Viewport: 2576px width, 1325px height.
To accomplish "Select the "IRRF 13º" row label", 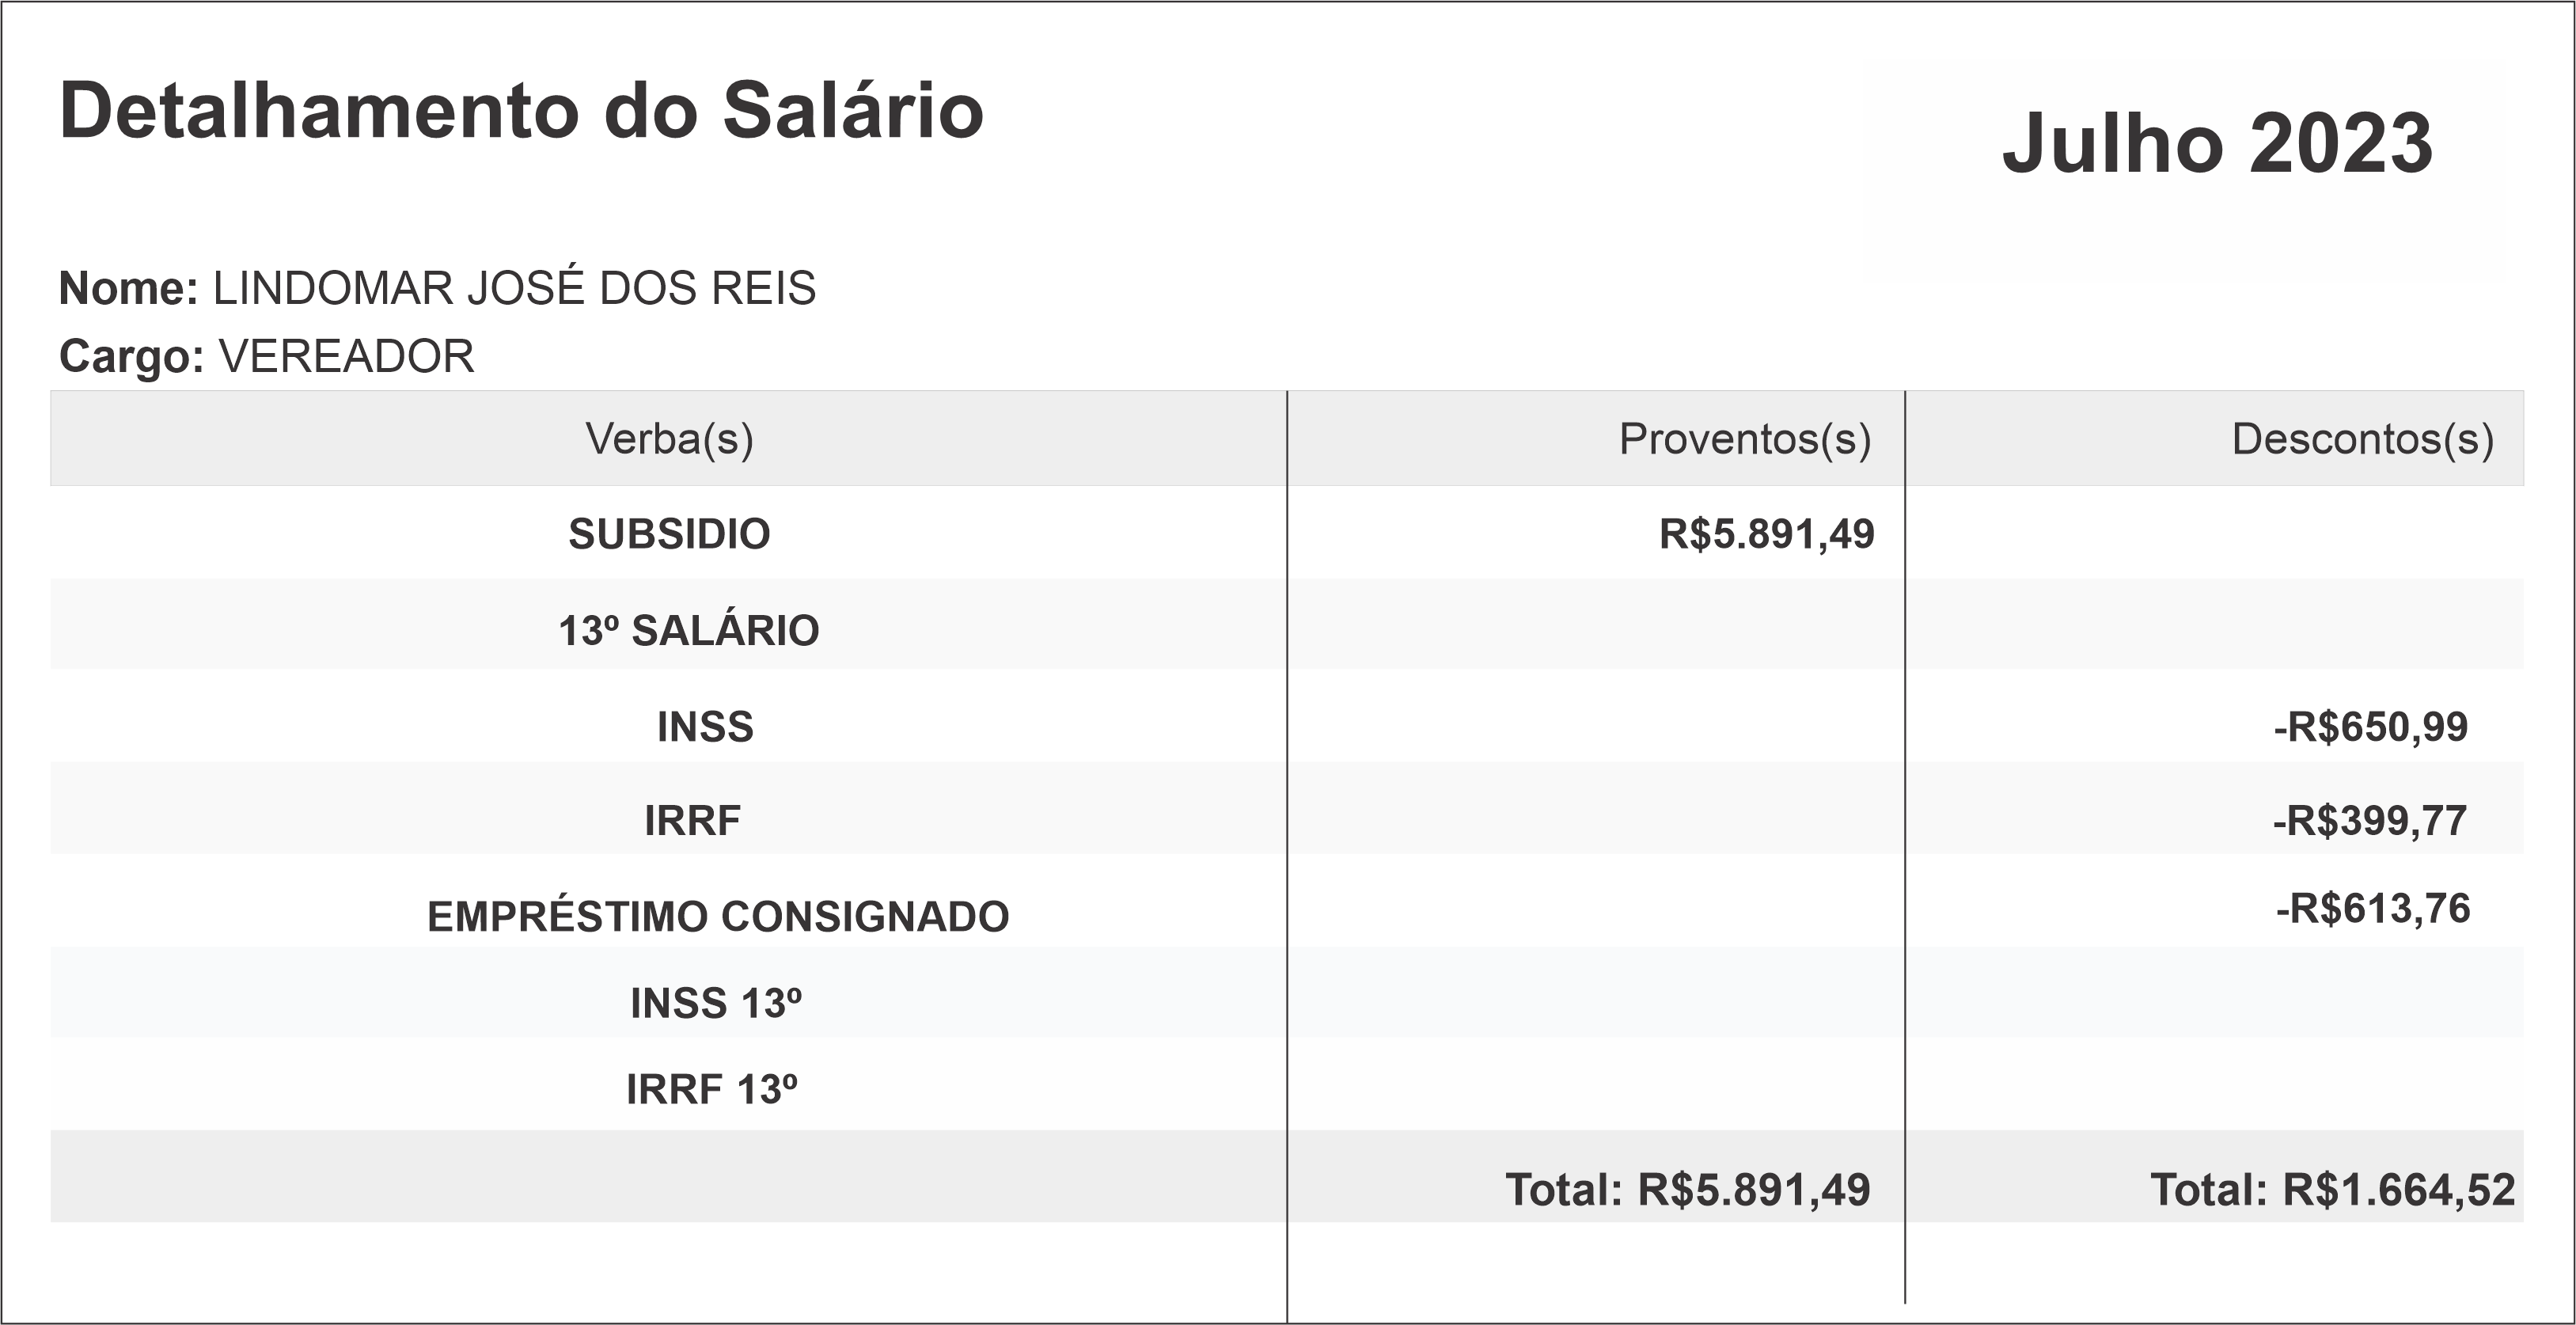I will click(x=711, y=1090).
